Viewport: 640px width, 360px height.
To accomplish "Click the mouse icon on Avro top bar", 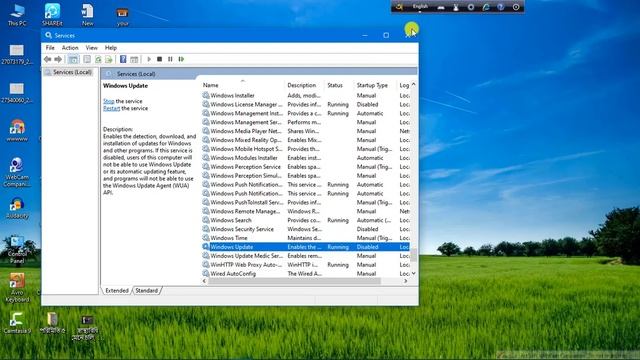I will 456,7.
